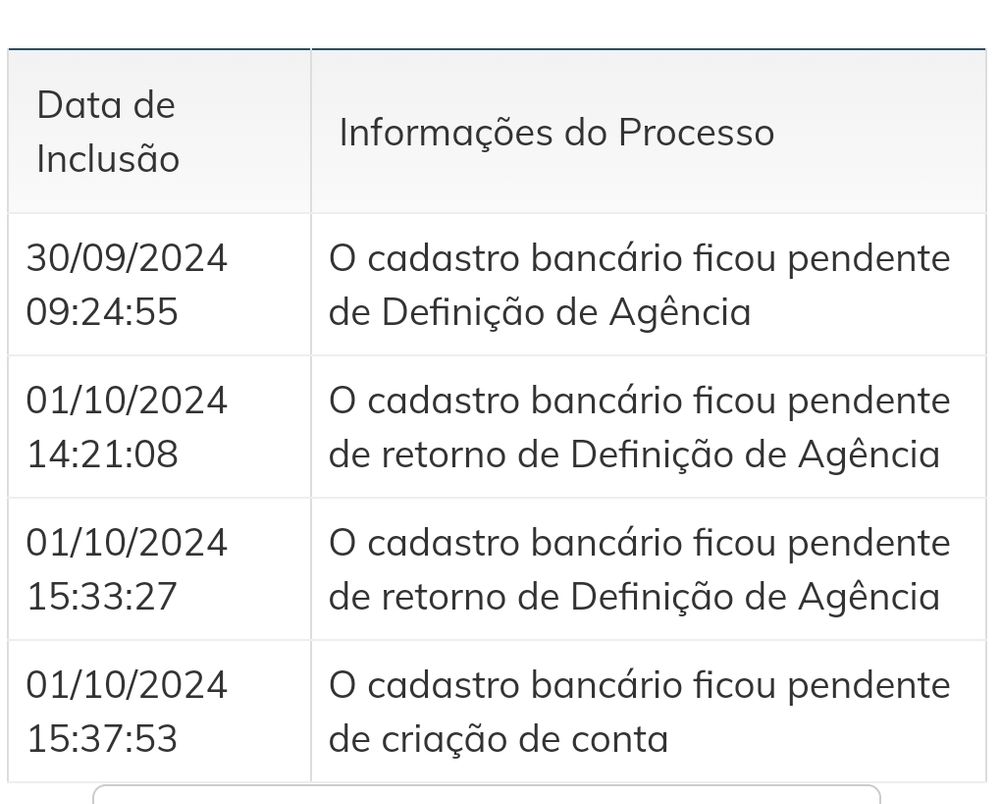
Task: Click the word 'Inclusão' in the header
Action: pyautogui.click(x=108, y=159)
